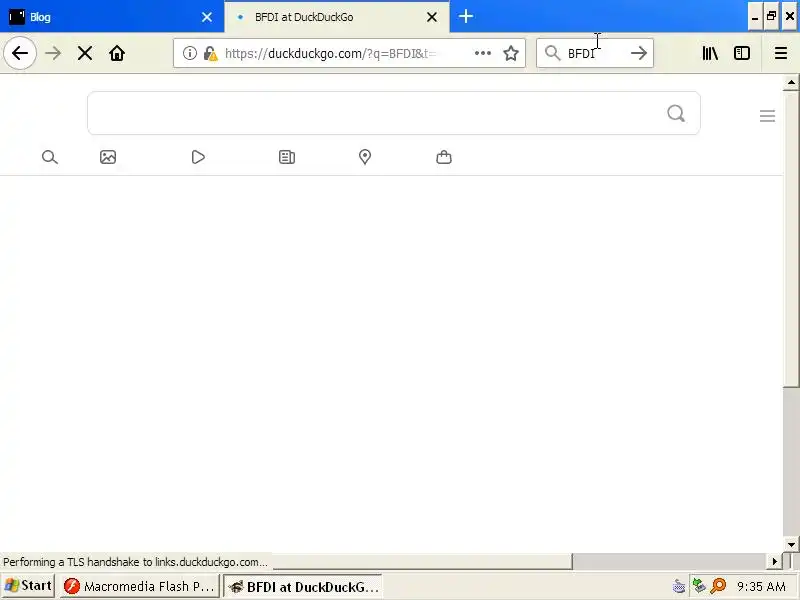Close the BFDI at DuckDuckGo tab
Viewport: 800px width, 600px height.
432,17
